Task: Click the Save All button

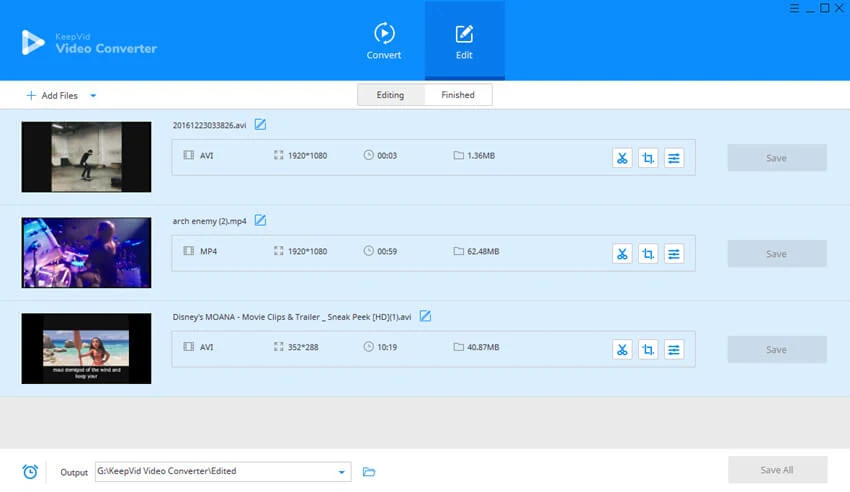Action: point(777,470)
